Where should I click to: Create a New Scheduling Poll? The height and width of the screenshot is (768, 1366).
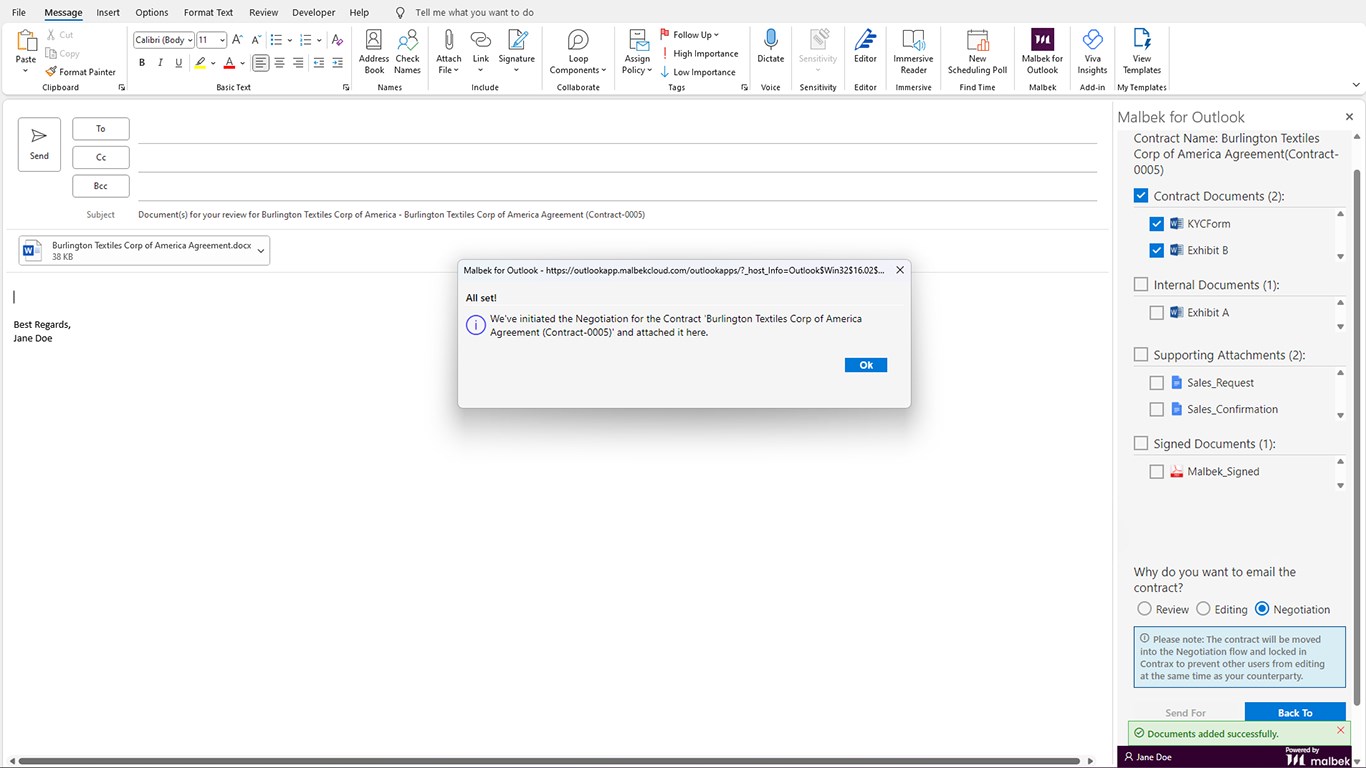(x=977, y=52)
